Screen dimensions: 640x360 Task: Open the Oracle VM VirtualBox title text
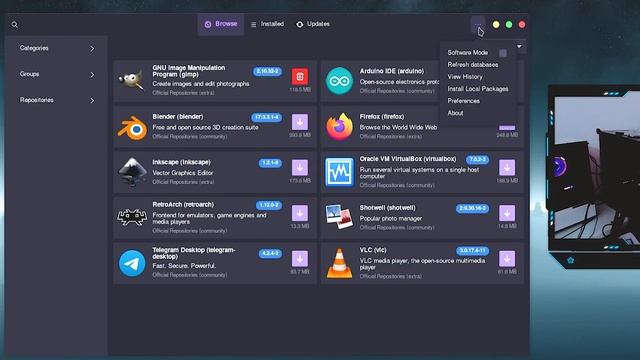click(x=408, y=159)
